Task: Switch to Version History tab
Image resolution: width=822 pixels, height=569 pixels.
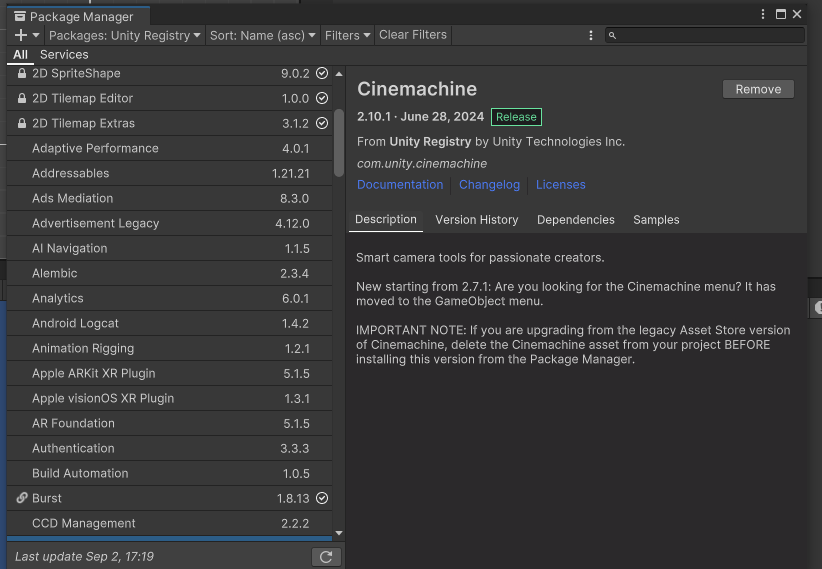Action: click(x=477, y=220)
